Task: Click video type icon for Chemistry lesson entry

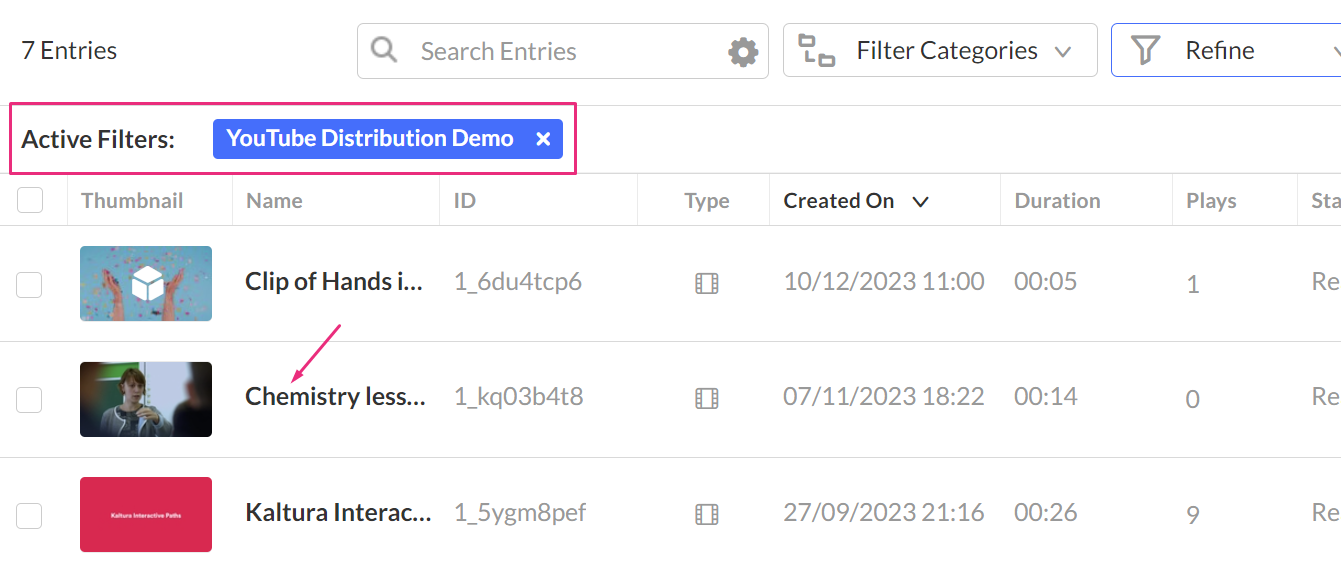Action: point(706,398)
